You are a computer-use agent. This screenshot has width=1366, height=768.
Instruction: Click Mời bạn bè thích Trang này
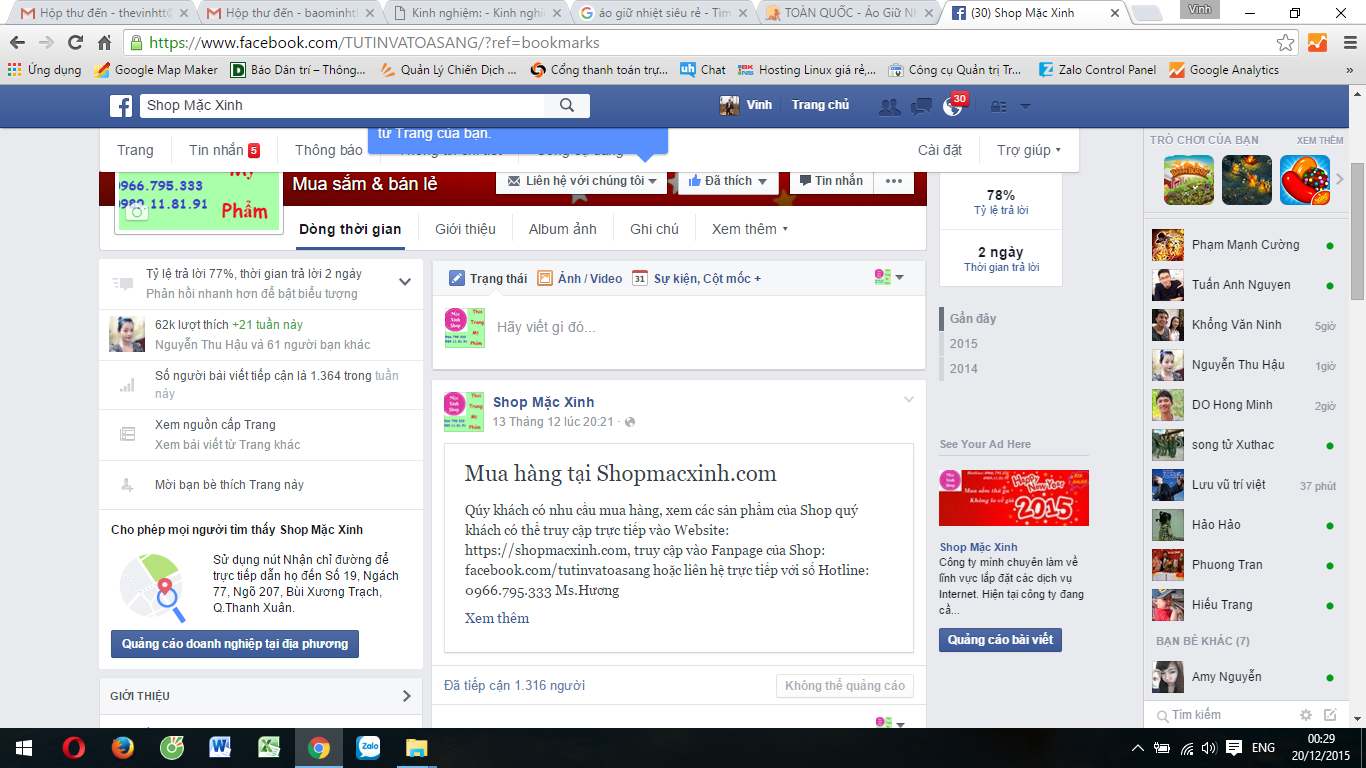pos(229,485)
